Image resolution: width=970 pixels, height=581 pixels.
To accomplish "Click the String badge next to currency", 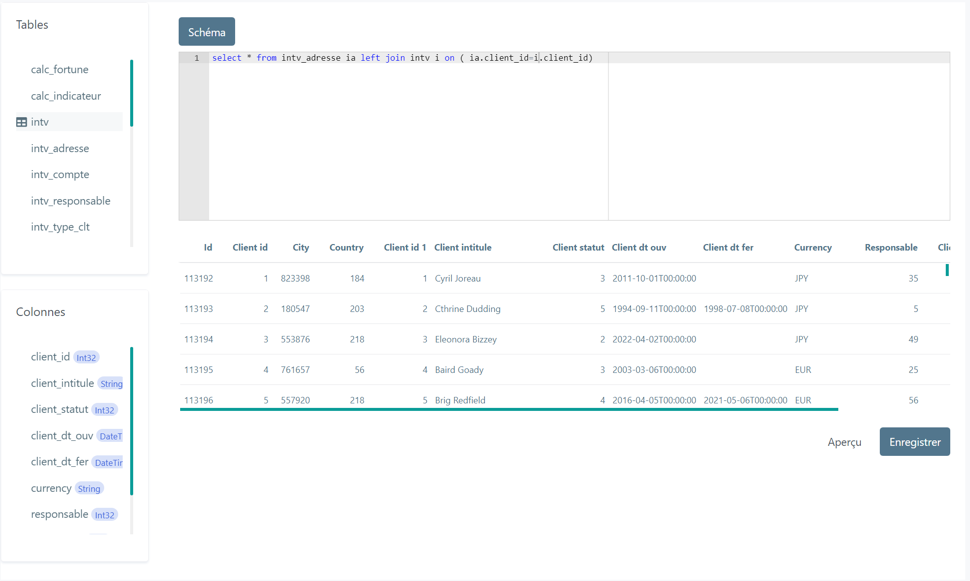I will click(x=89, y=489).
